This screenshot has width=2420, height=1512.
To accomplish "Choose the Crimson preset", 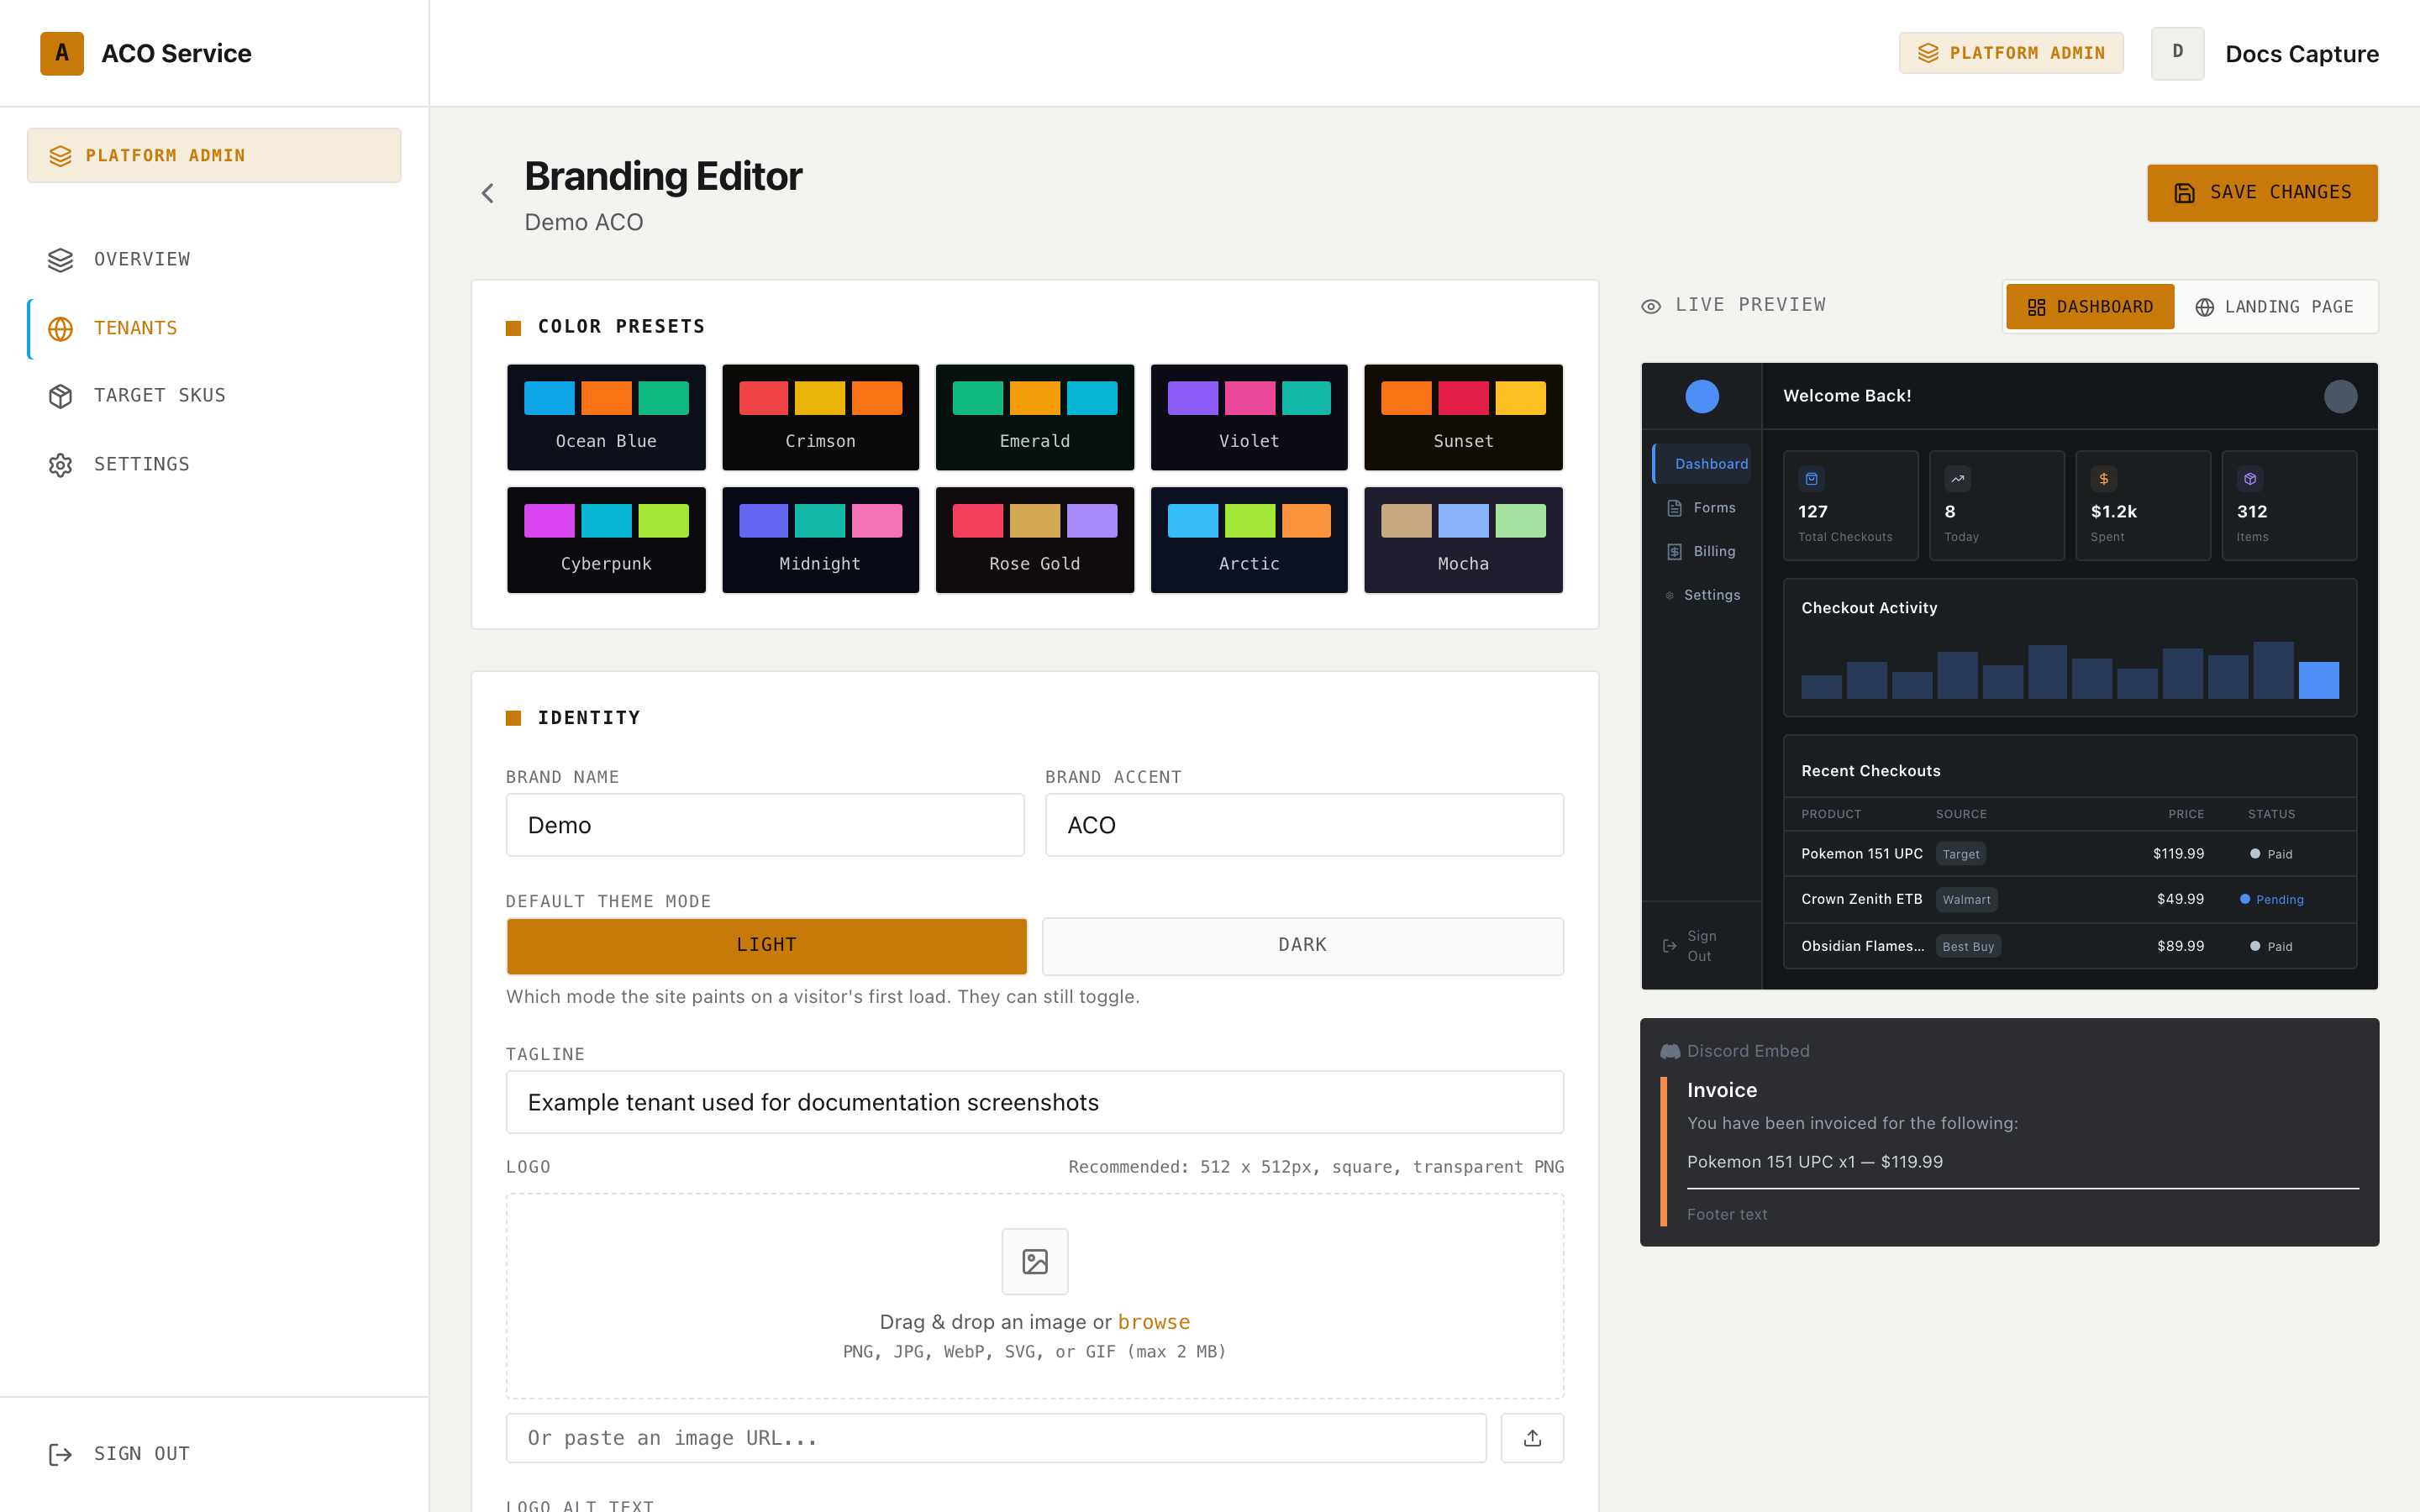I will (x=820, y=417).
